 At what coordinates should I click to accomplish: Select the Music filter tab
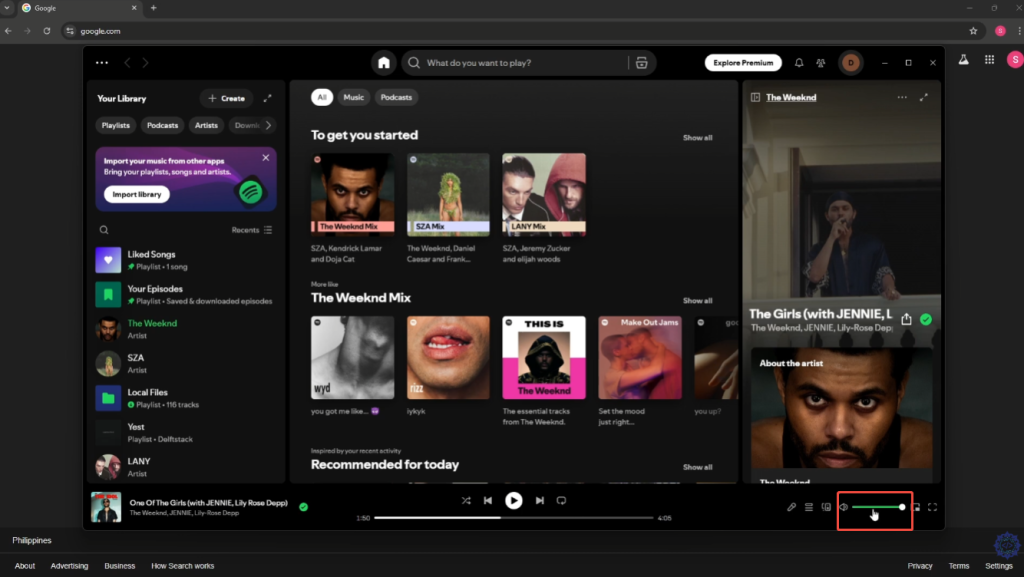(353, 97)
